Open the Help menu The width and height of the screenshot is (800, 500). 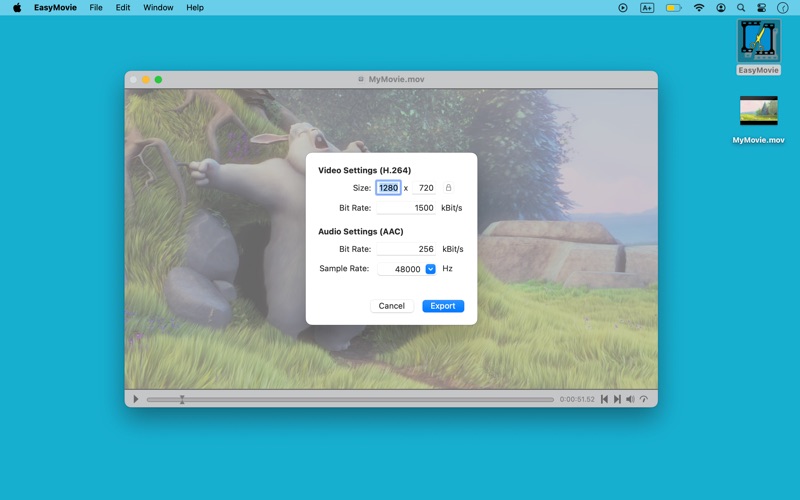coord(195,8)
